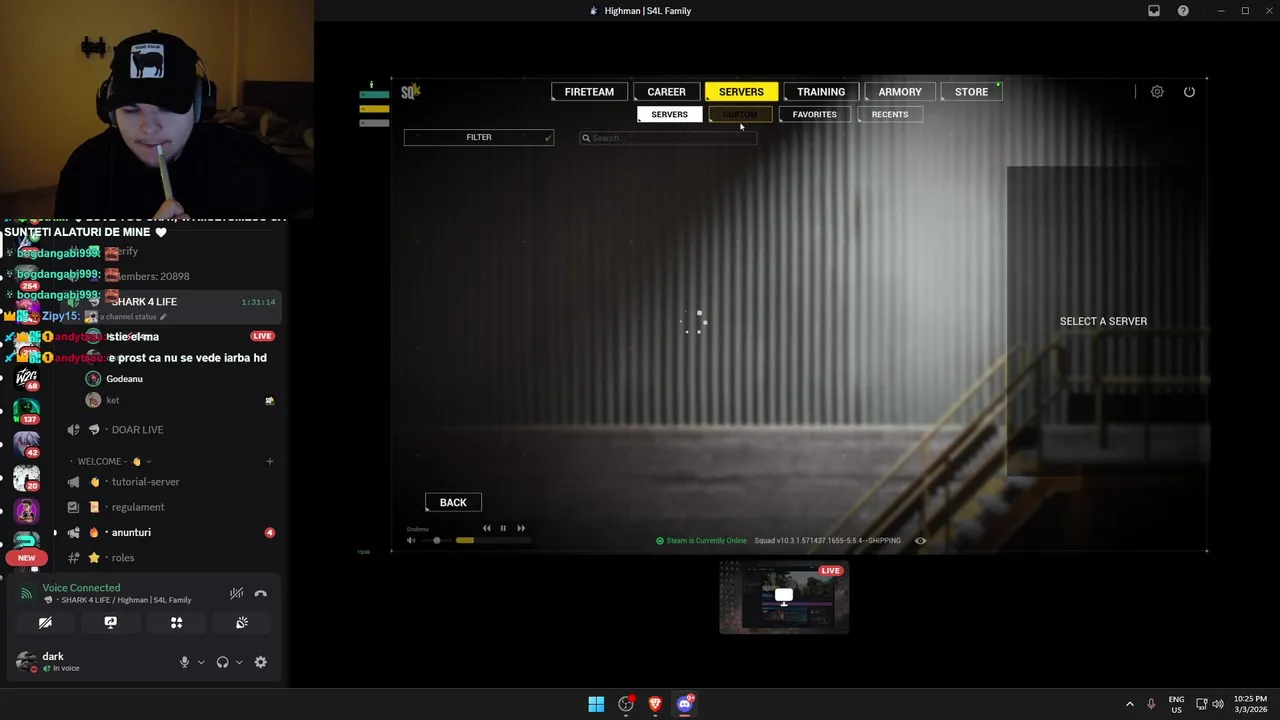Open the STORE tab
Viewport: 1280px width, 720px height.
[971, 92]
